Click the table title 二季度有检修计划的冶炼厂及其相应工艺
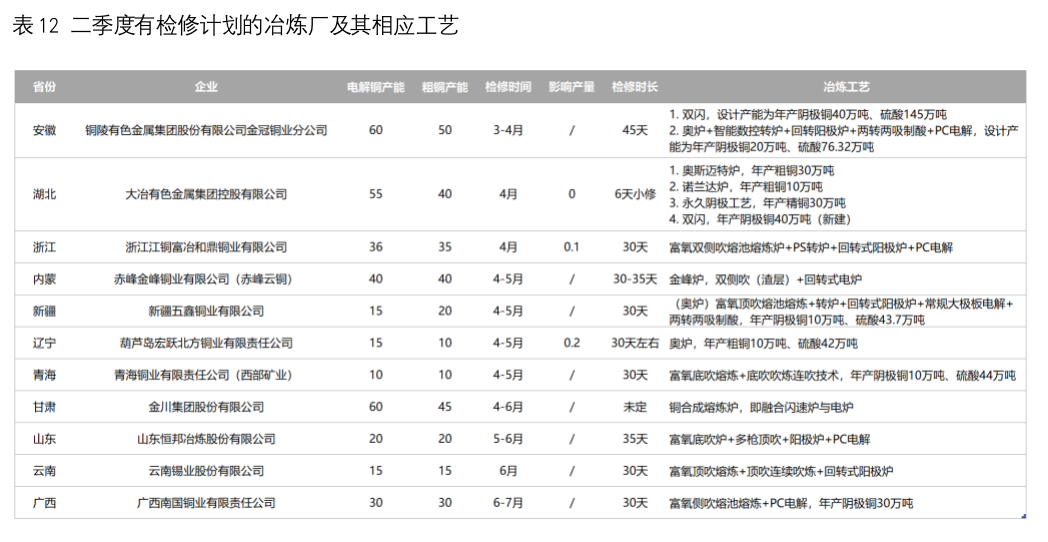The image size is (1048, 542). [265, 26]
